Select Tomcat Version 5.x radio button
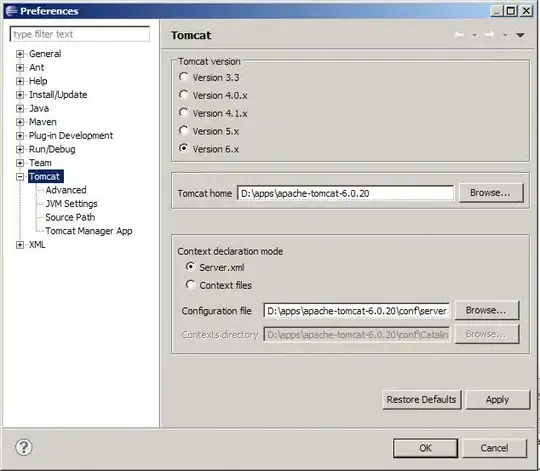Image resolution: width=540 pixels, height=471 pixels. 184,130
